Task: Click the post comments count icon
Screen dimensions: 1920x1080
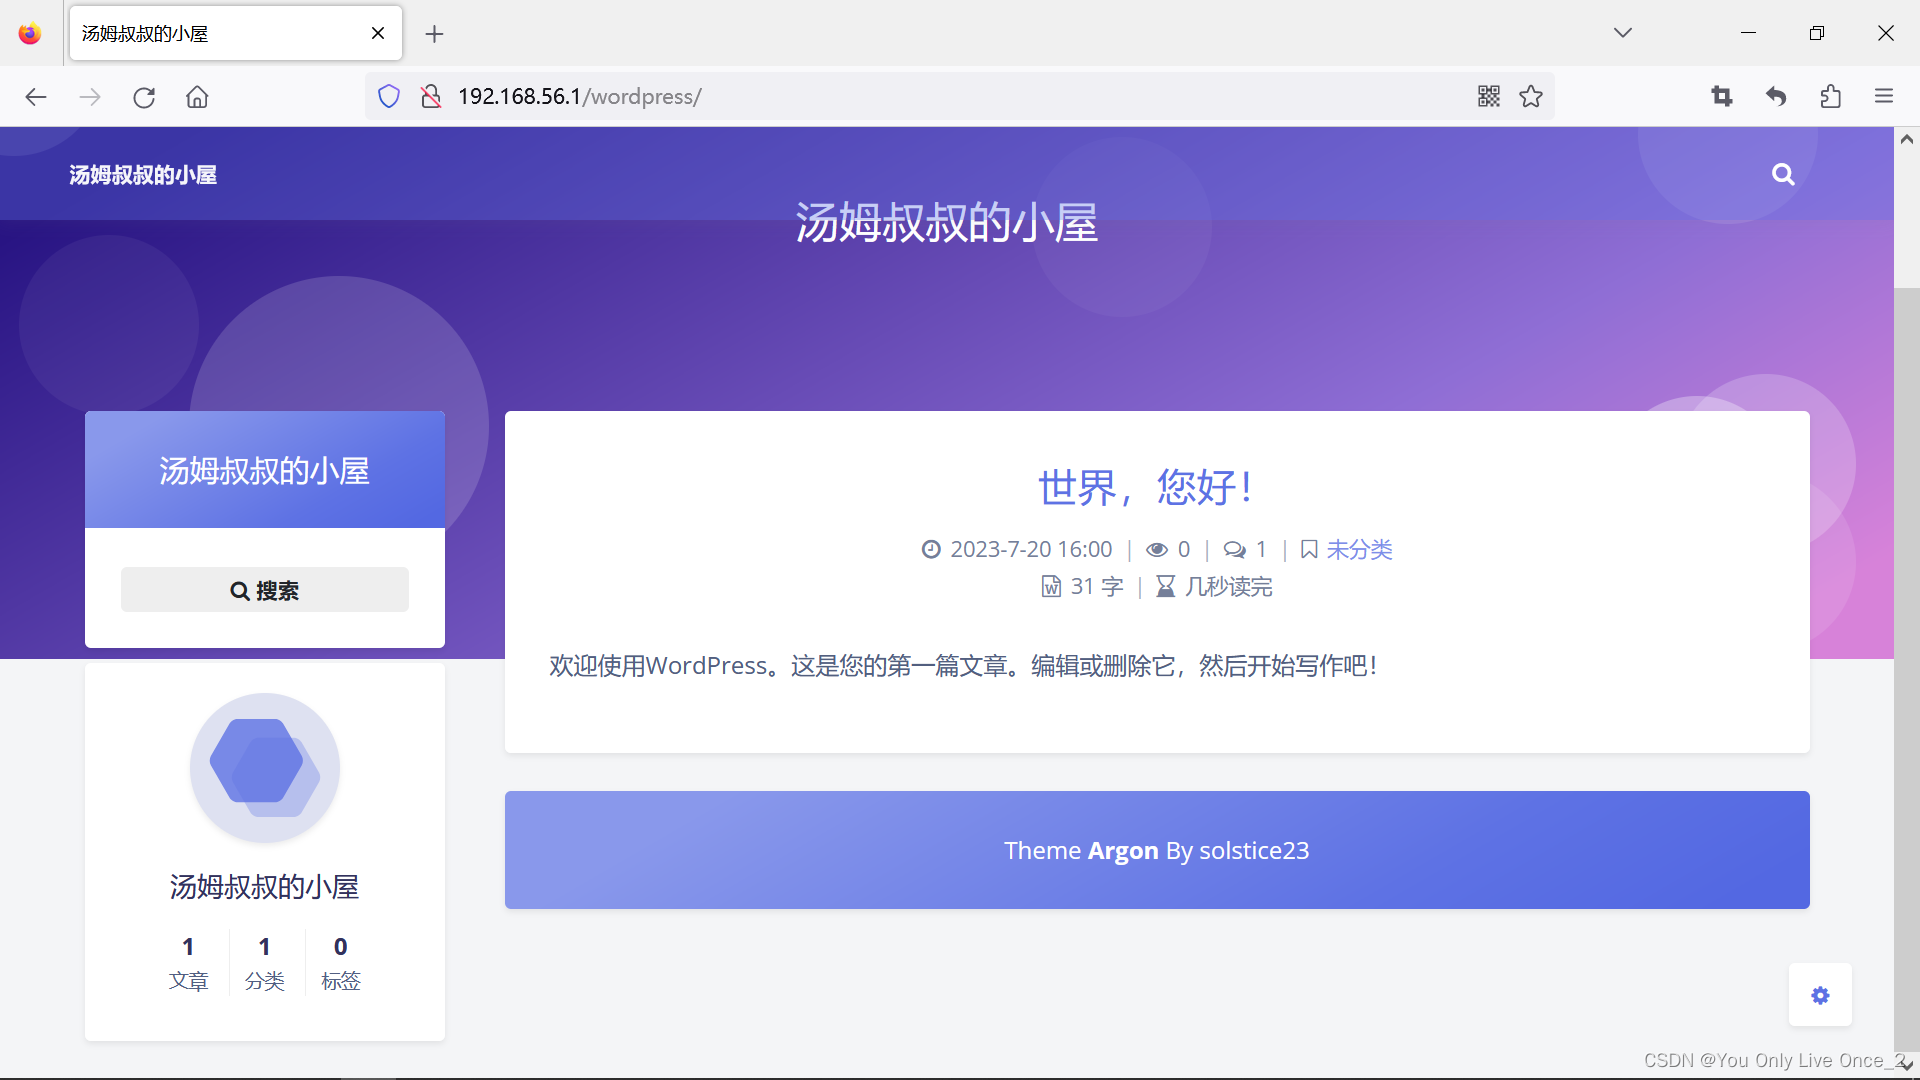Action: click(x=1235, y=549)
